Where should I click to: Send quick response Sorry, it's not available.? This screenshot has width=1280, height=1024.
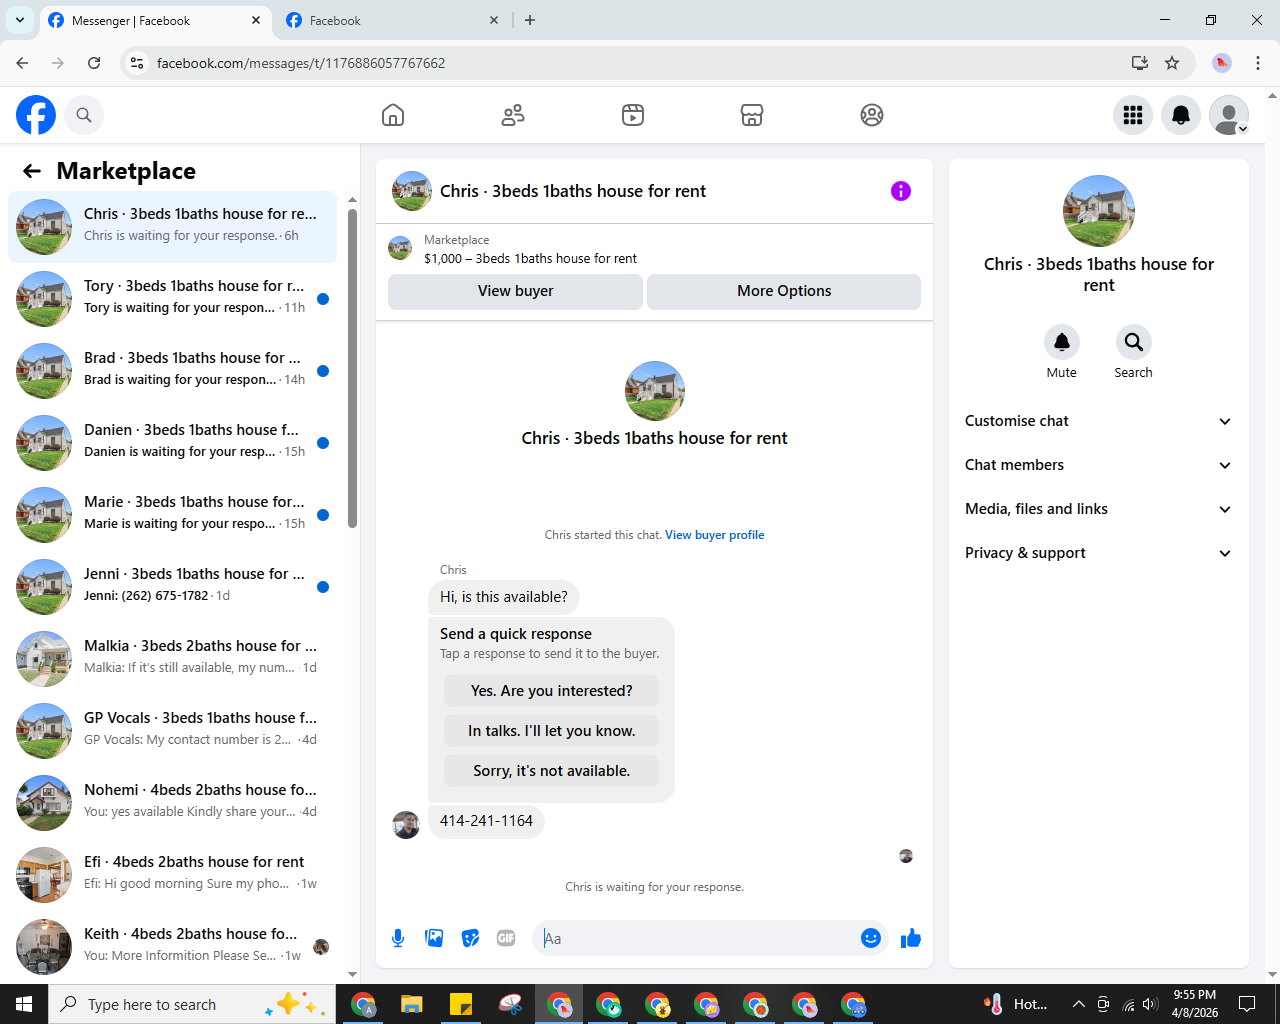click(x=551, y=771)
